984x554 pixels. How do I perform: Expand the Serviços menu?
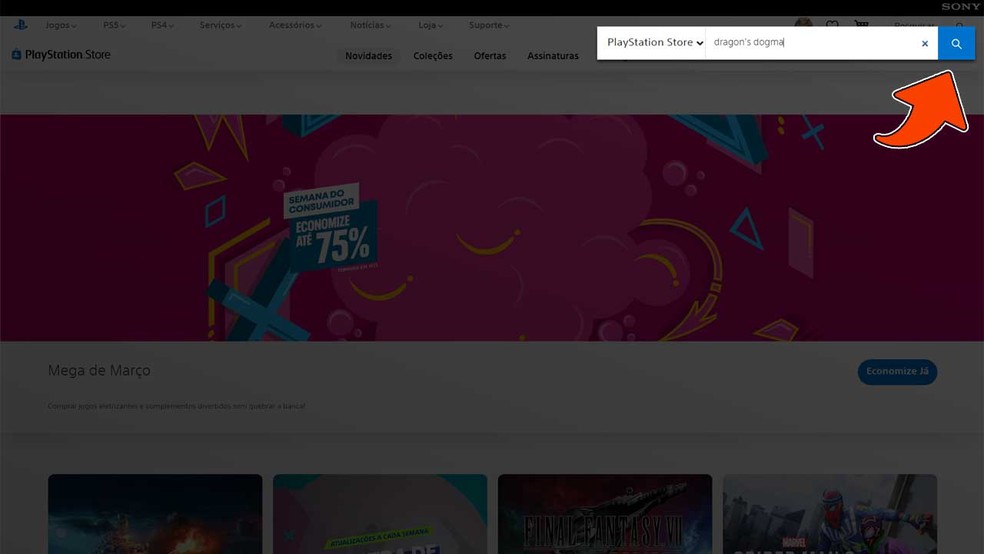tap(220, 25)
